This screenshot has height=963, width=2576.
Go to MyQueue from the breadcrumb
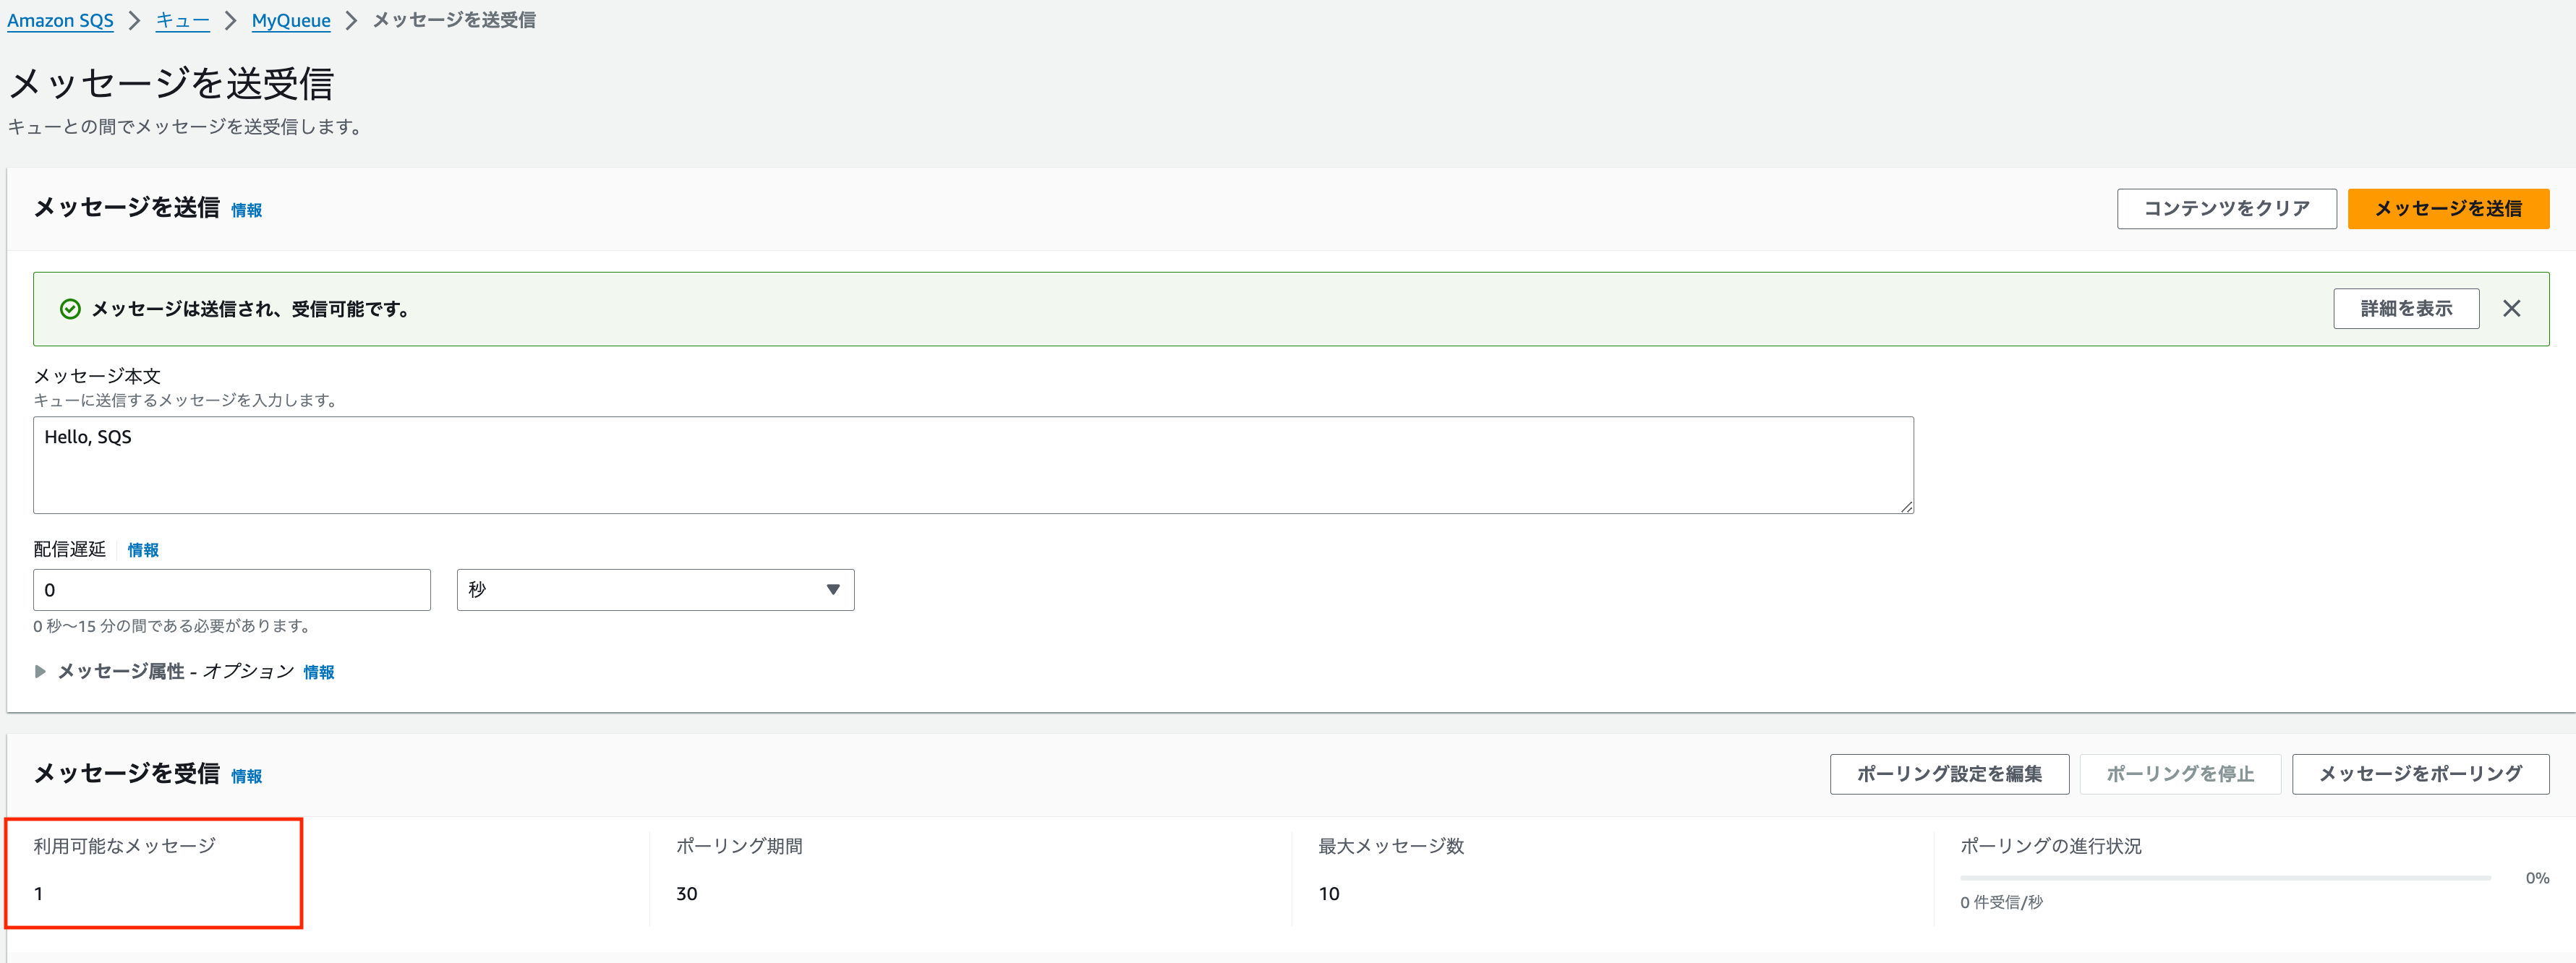(290, 20)
